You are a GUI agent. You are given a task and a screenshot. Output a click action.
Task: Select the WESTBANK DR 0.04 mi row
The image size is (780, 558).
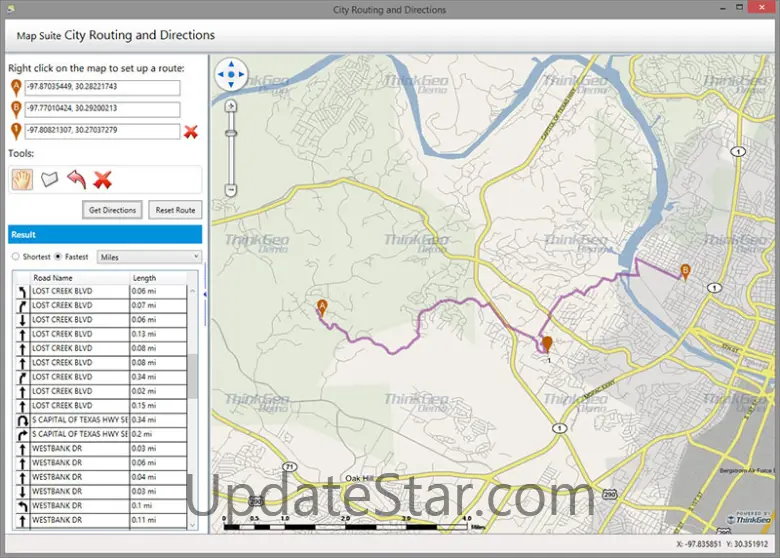pos(101,477)
